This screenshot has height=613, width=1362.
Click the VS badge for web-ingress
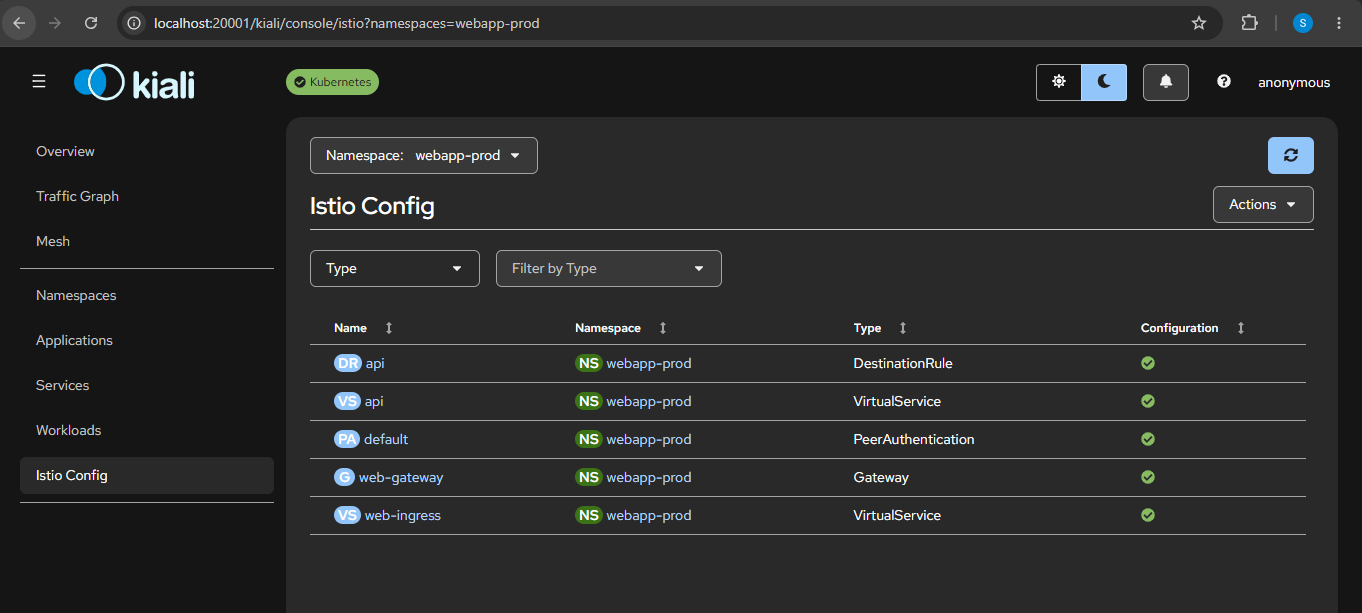347,515
